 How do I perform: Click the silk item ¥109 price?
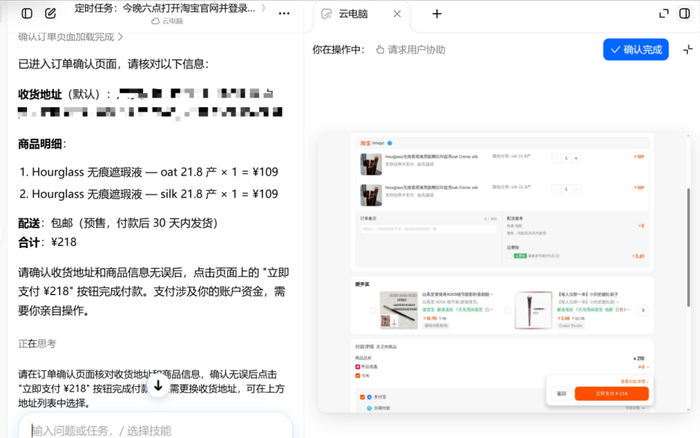[639, 188]
